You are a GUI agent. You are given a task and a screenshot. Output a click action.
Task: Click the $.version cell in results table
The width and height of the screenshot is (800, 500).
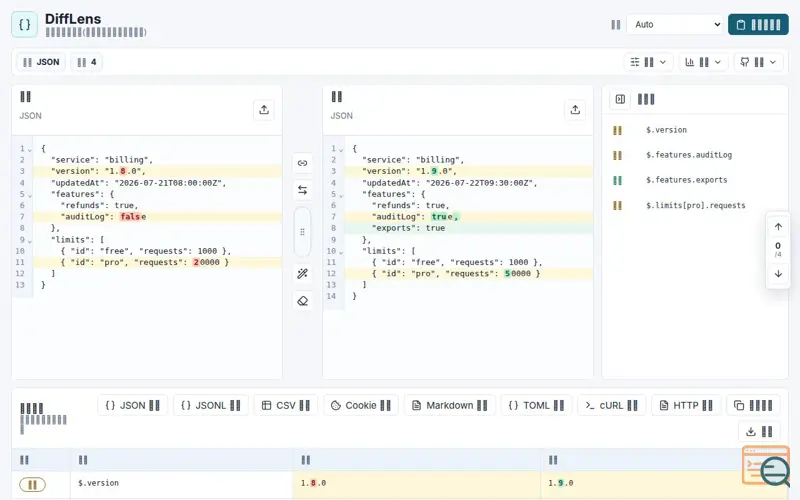(x=181, y=483)
